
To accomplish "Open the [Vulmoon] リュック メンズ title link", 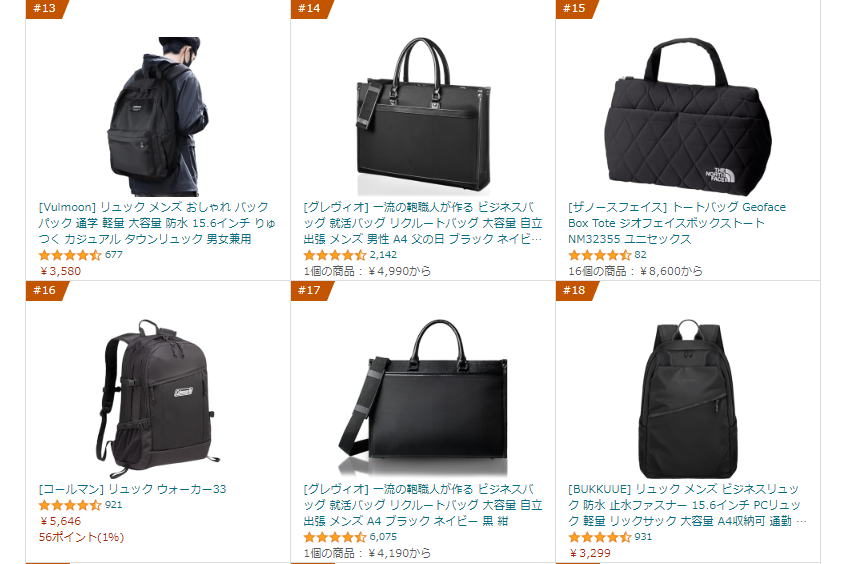I will 157,223.
